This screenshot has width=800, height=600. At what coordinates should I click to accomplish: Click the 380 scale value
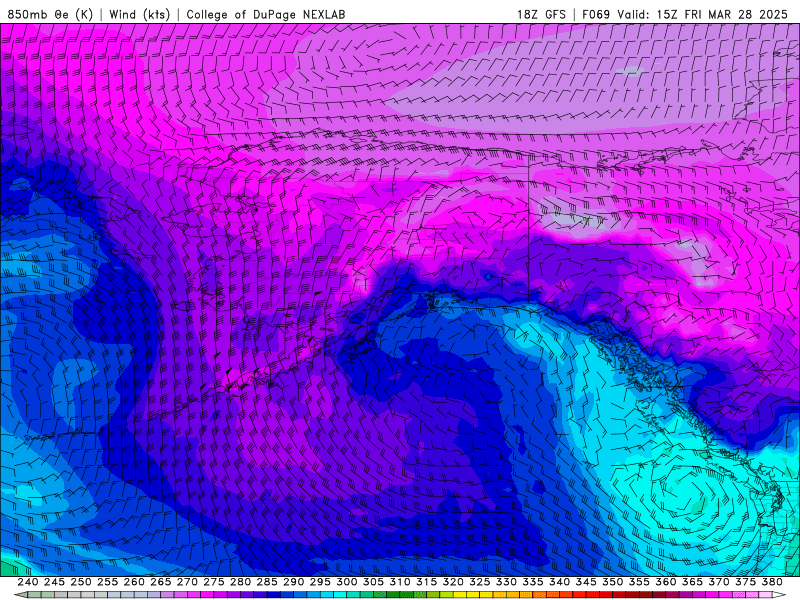click(x=772, y=582)
